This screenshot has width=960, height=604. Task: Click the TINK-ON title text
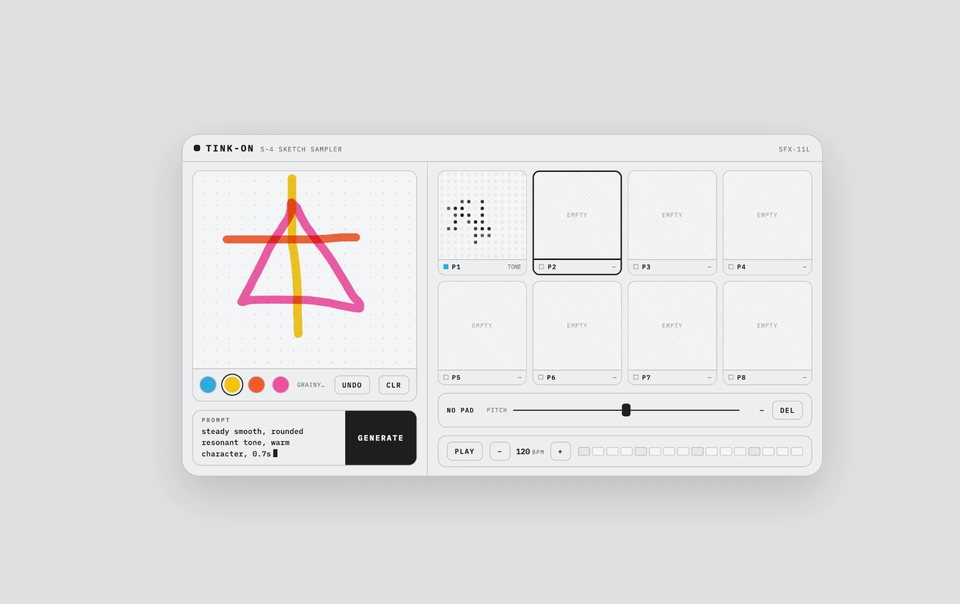[x=230, y=149]
